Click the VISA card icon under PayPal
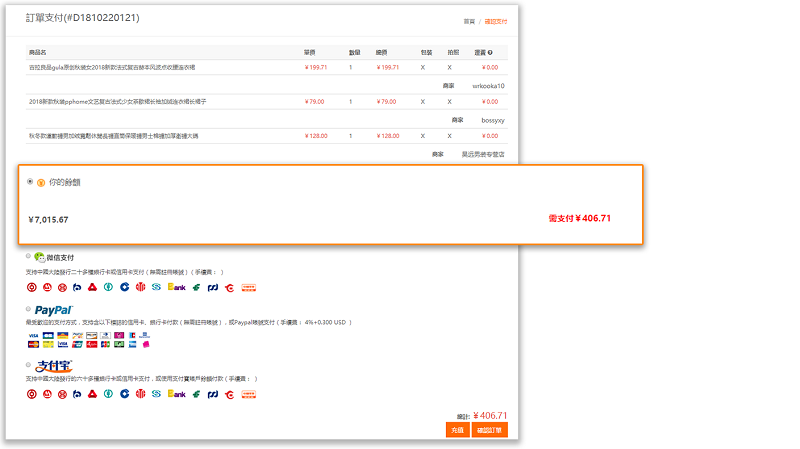The height and width of the screenshot is (449, 800). pyautogui.click(x=33, y=335)
